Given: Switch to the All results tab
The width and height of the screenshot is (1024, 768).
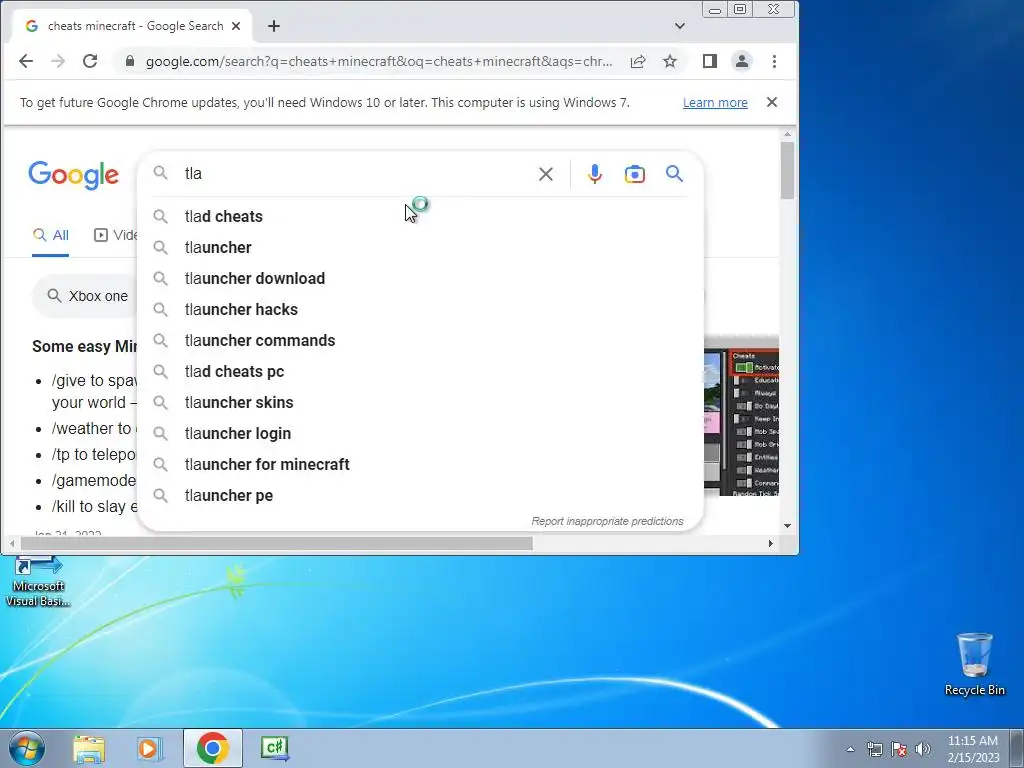Looking at the screenshot, I should tap(51, 235).
